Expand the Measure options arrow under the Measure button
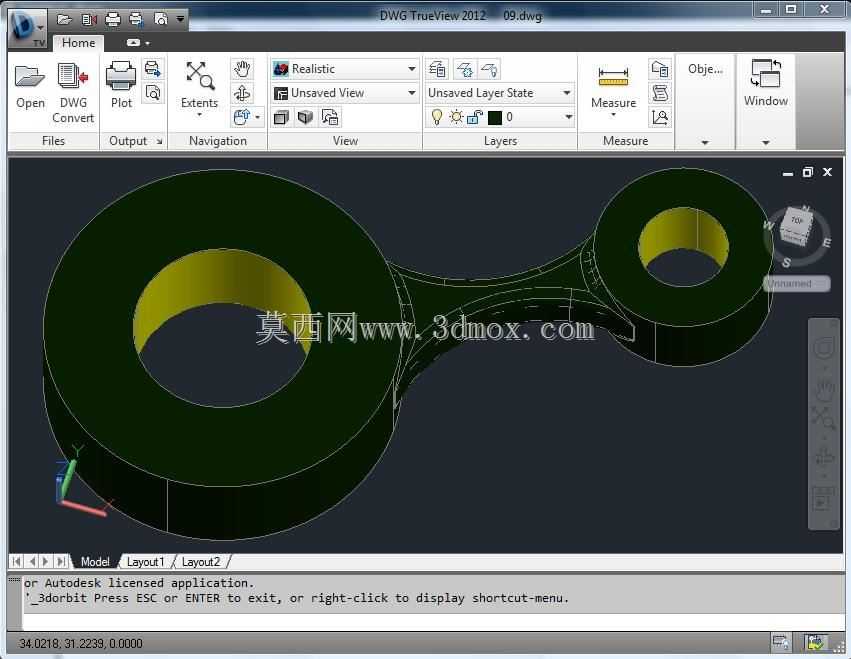The image size is (851, 659). pos(613,115)
